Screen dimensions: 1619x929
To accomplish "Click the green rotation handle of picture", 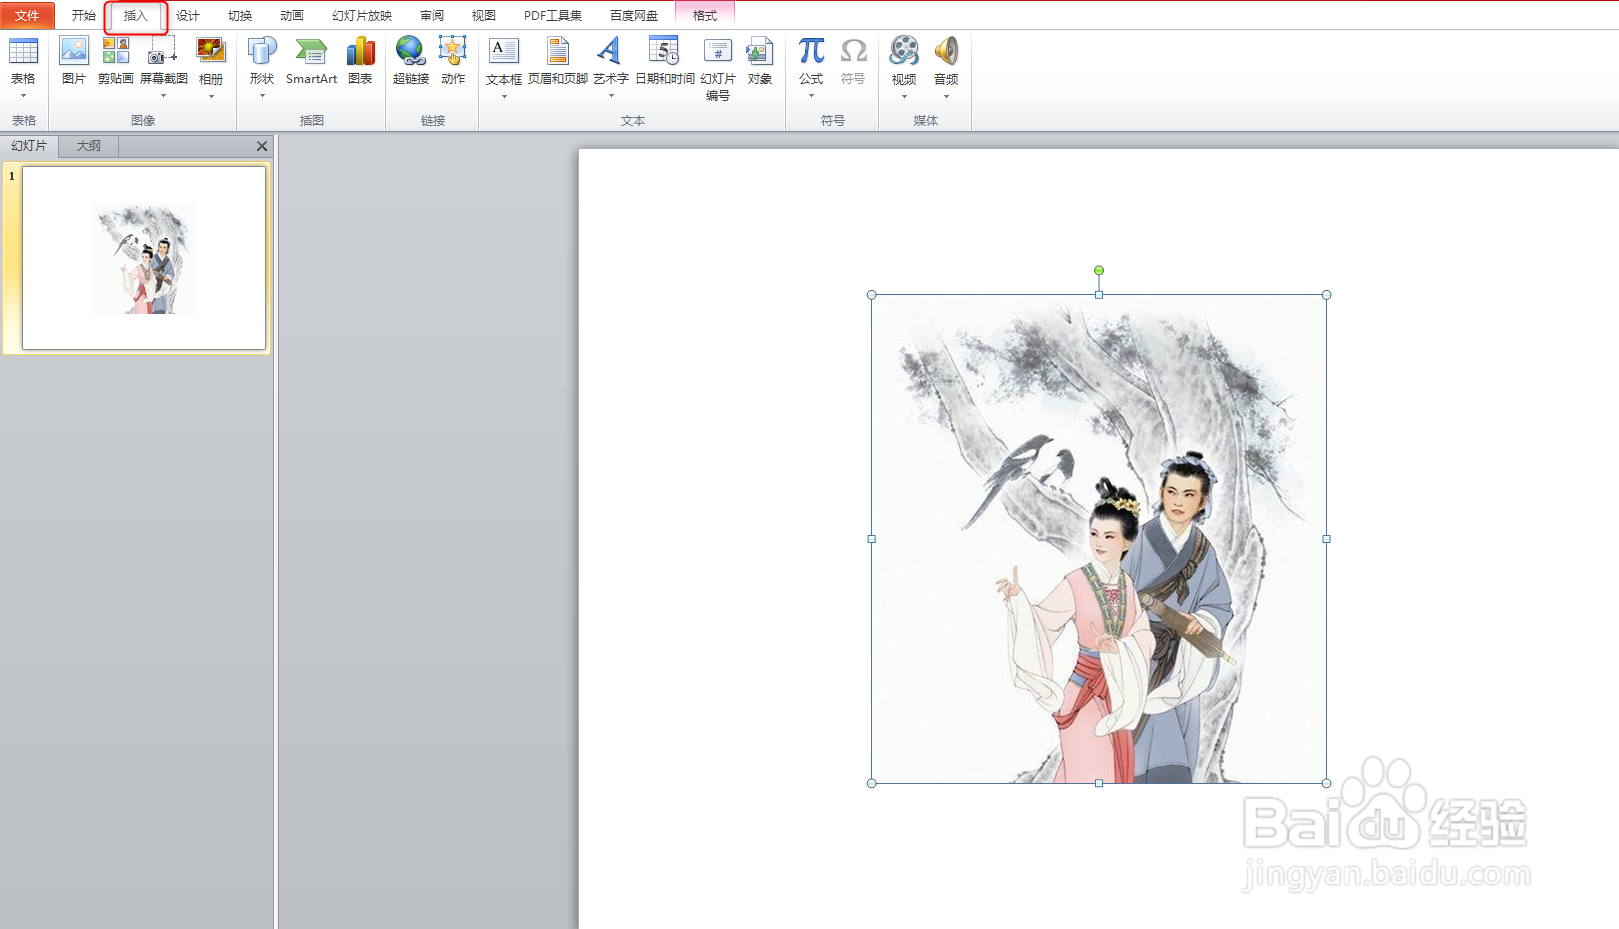I will click(x=1099, y=270).
